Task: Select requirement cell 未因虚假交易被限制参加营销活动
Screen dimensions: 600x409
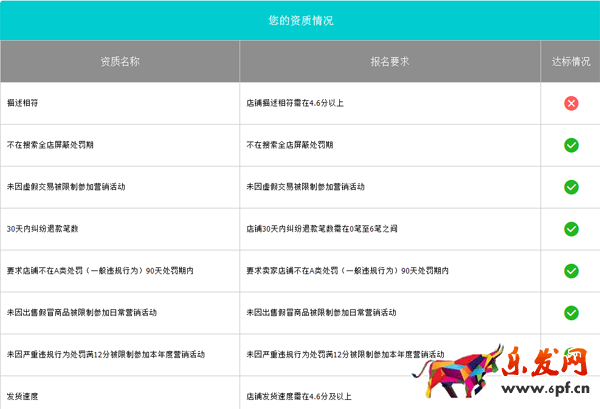Action: tap(390, 187)
